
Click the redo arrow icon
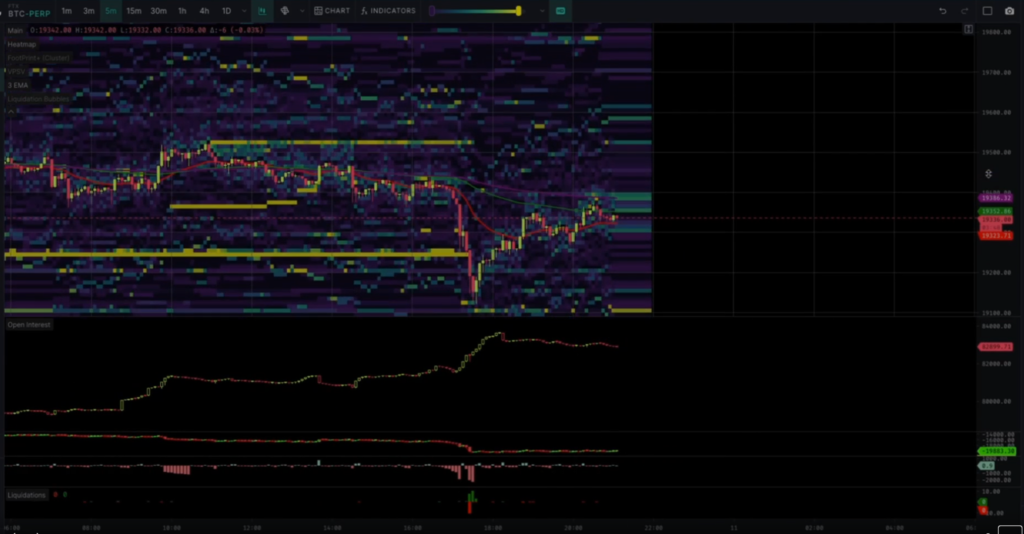point(964,11)
